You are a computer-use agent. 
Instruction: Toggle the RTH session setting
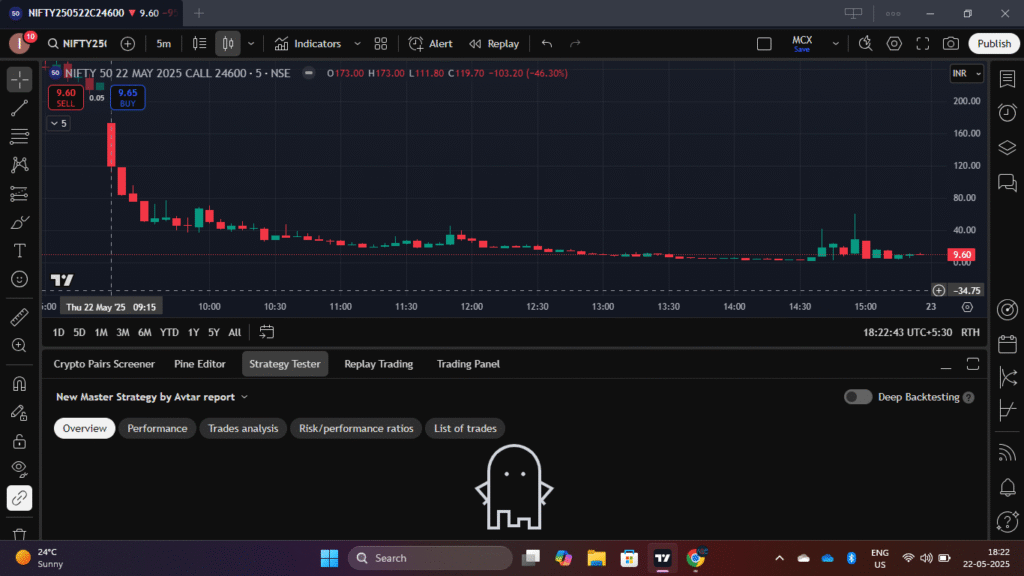pos(970,332)
